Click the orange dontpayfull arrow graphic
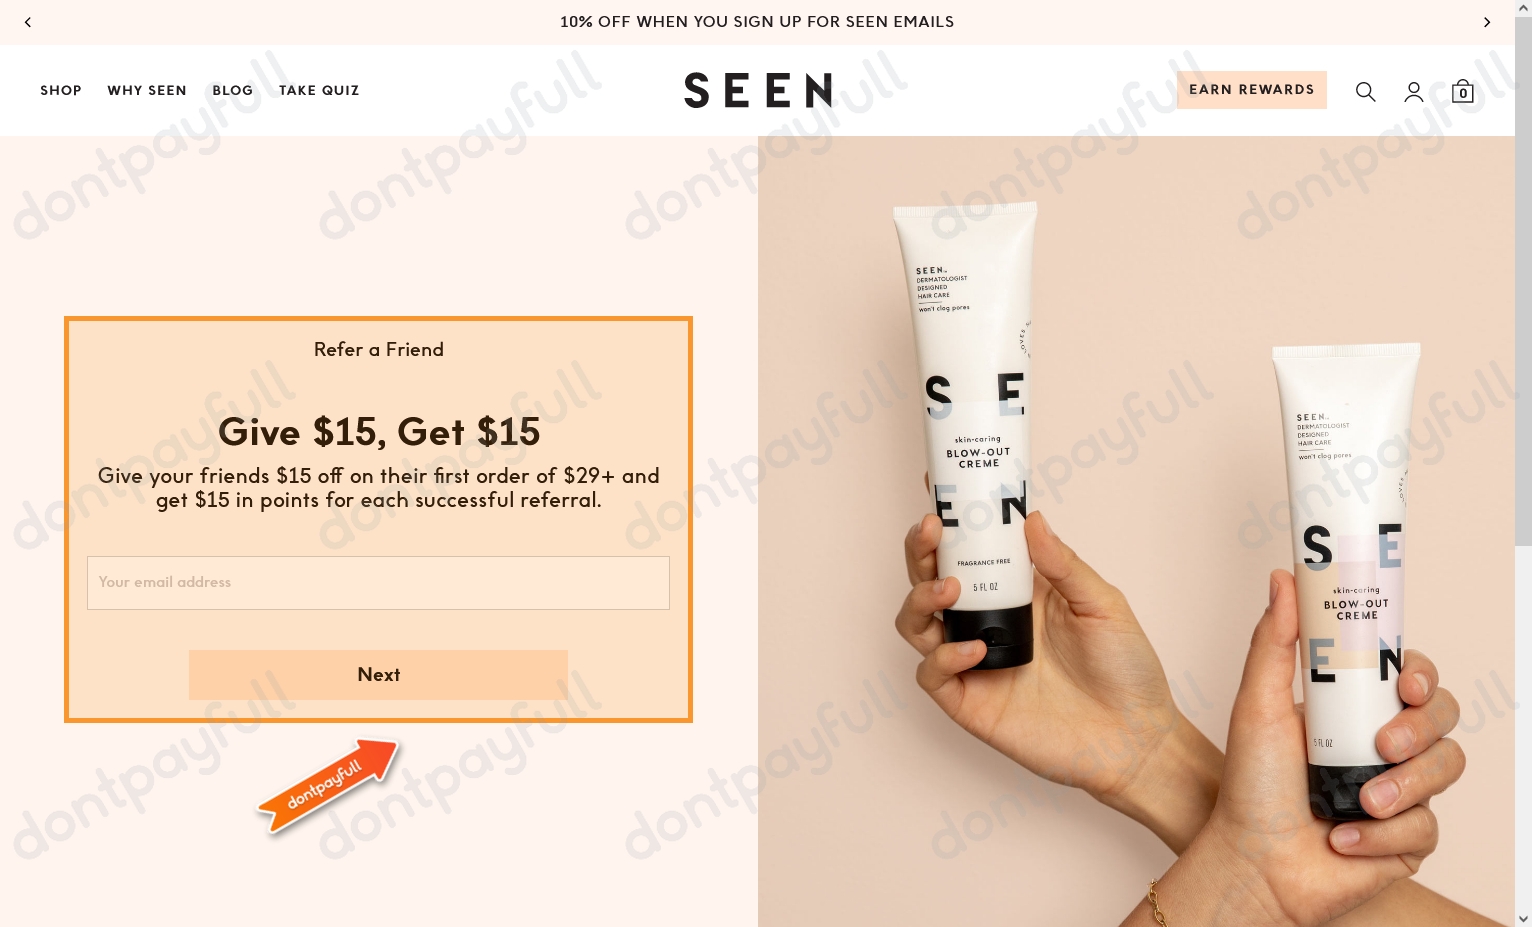This screenshot has height=927, width=1532. (x=329, y=784)
